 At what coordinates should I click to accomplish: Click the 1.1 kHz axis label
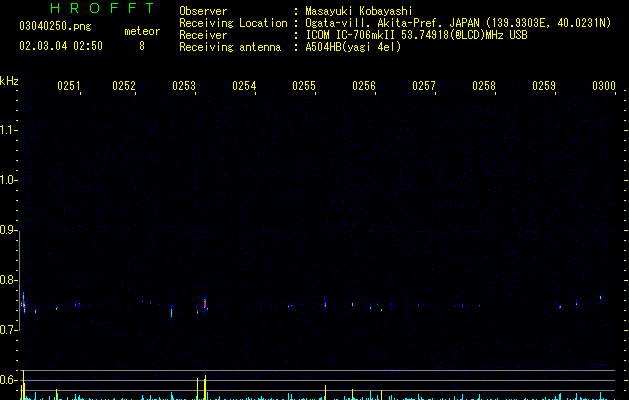pos(8,130)
